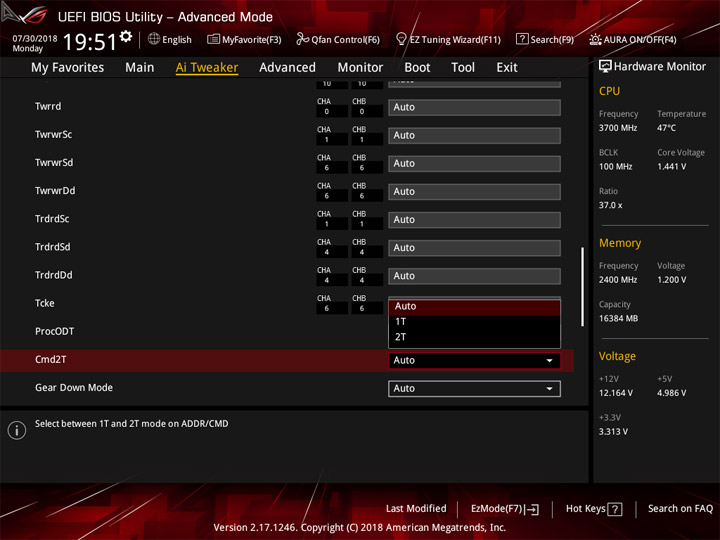Click the Hot Keys question icon
The image size is (720, 540).
tap(614, 509)
